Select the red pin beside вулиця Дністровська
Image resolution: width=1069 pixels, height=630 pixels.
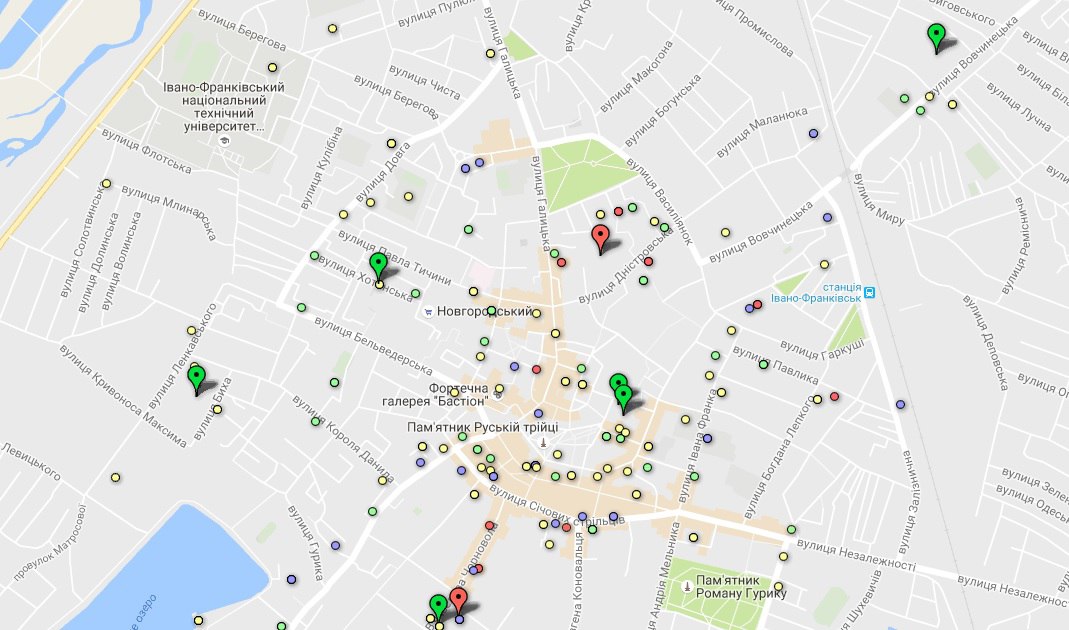pos(600,239)
